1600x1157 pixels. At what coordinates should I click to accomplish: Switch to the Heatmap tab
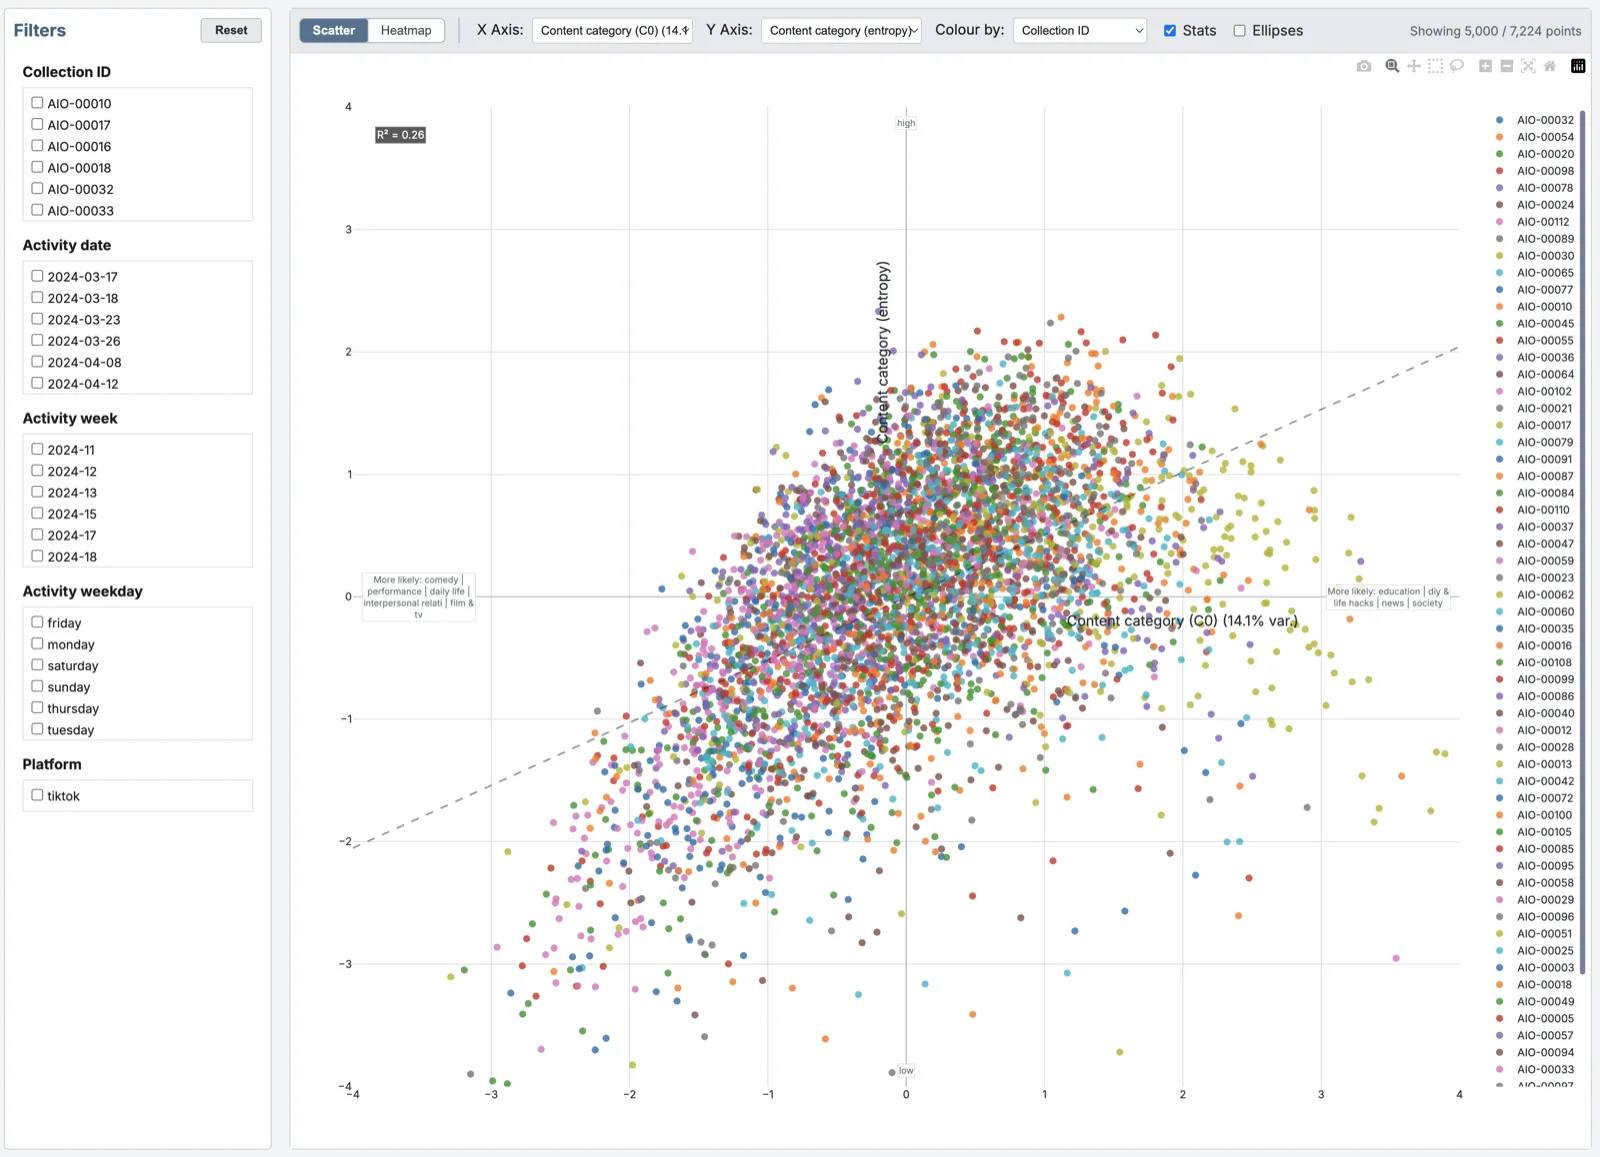point(406,31)
